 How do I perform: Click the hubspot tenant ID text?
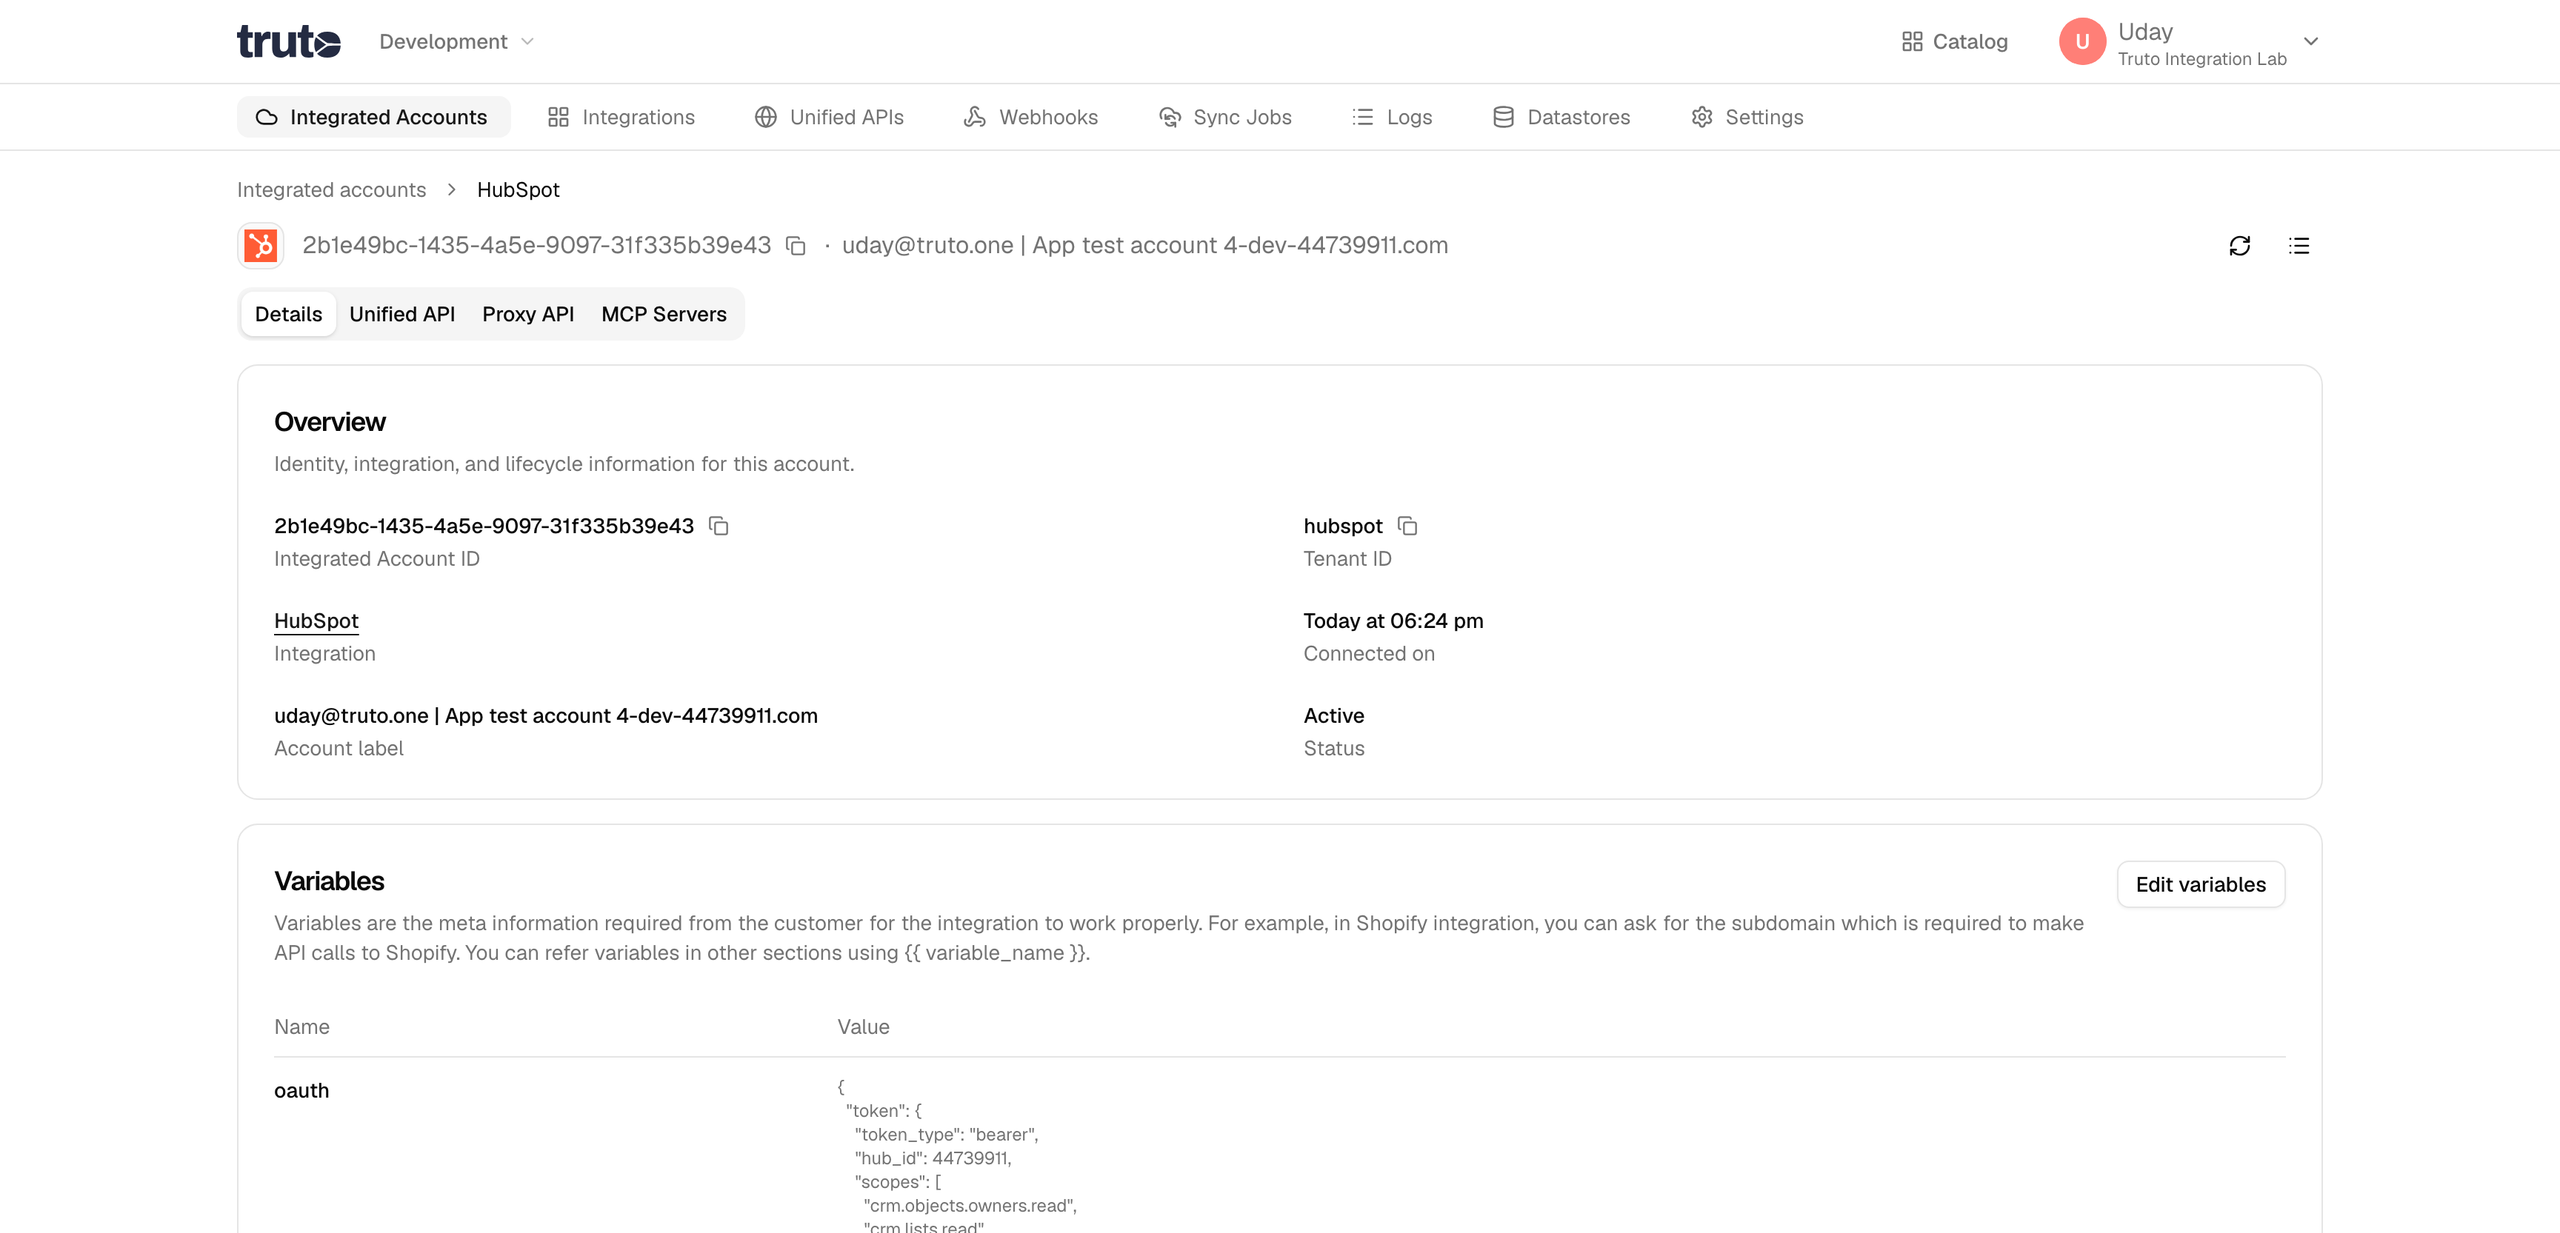pyautogui.click(x=1343, y=526)
